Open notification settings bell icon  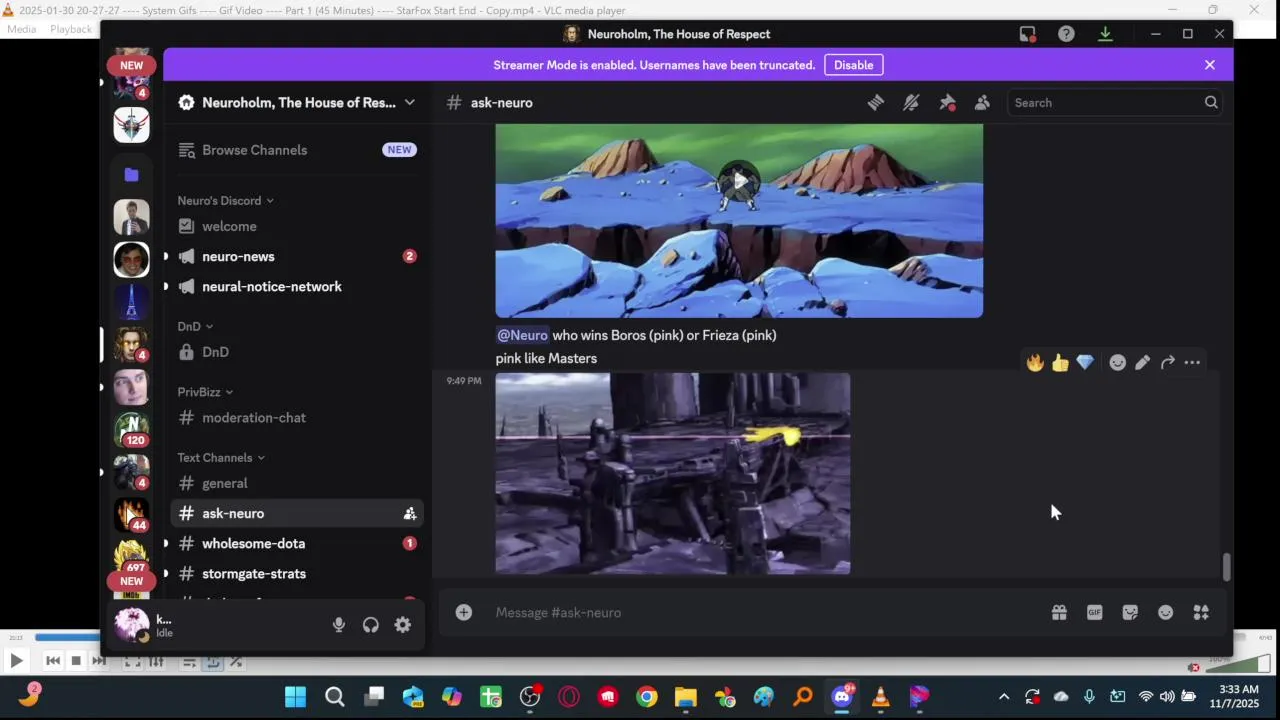point(910,102)
